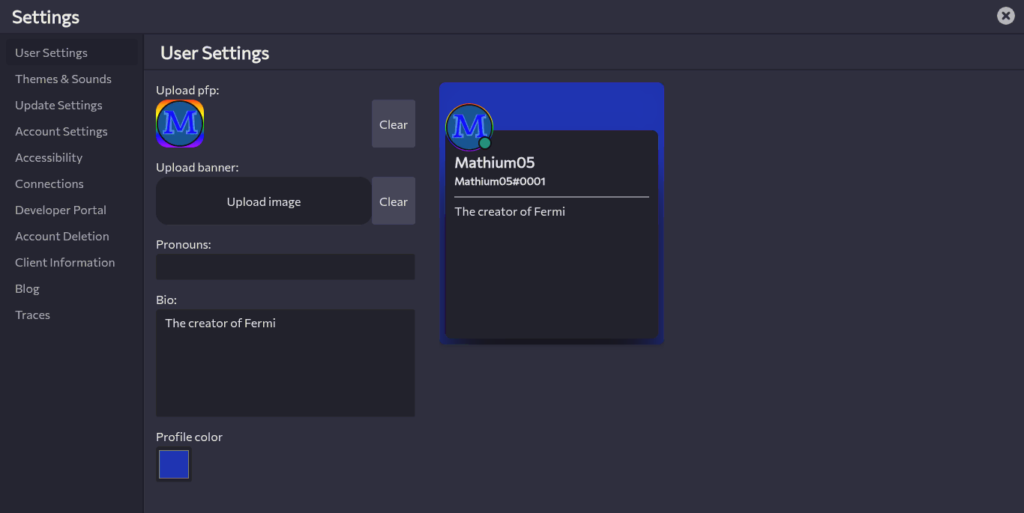Focus the Pronouns text field
This screenshot has height=513, width=1024.
[x=285, y=267]
